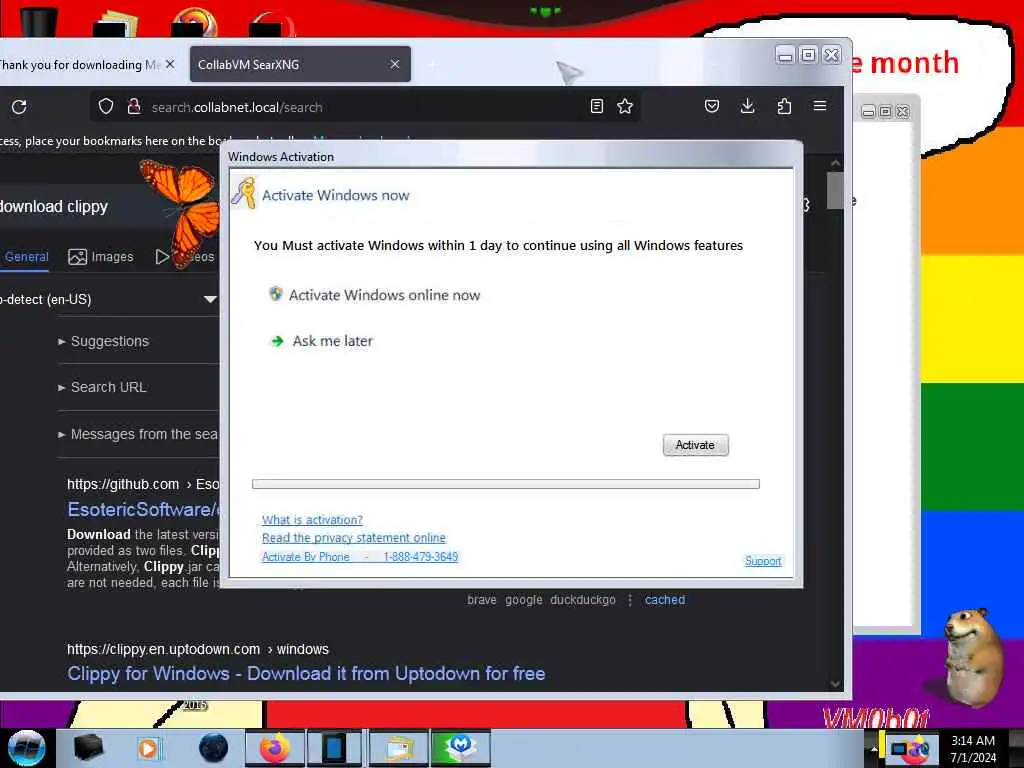Open the folder window taskbar item
This screenshot has width=1024, height=768.
pos(398,748)
